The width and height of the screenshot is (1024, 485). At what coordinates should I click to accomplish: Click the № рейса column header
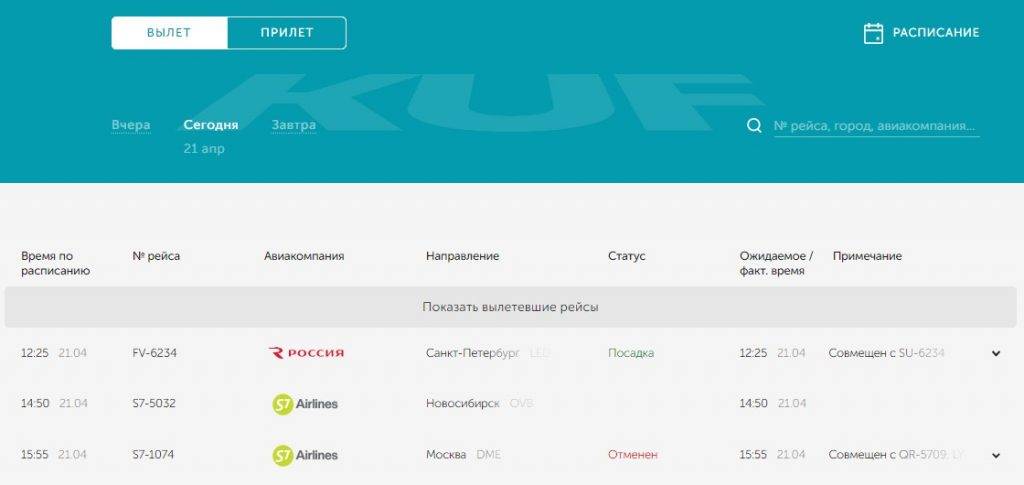point(155,257)
